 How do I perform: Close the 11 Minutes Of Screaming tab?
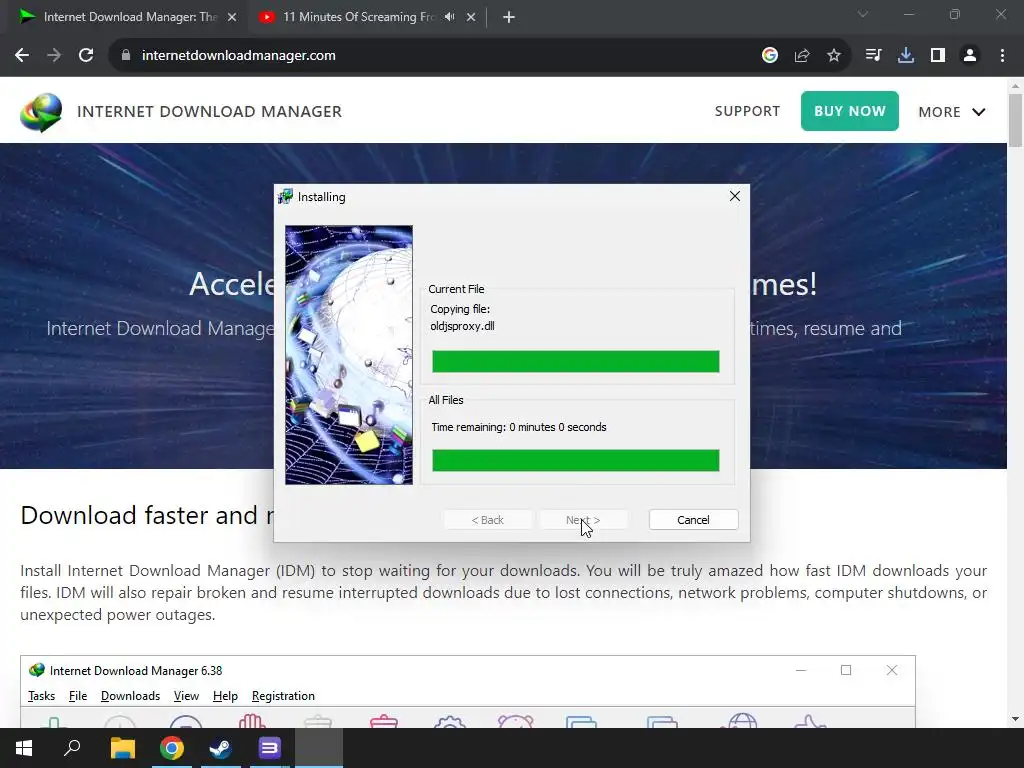tap(471, 17)
